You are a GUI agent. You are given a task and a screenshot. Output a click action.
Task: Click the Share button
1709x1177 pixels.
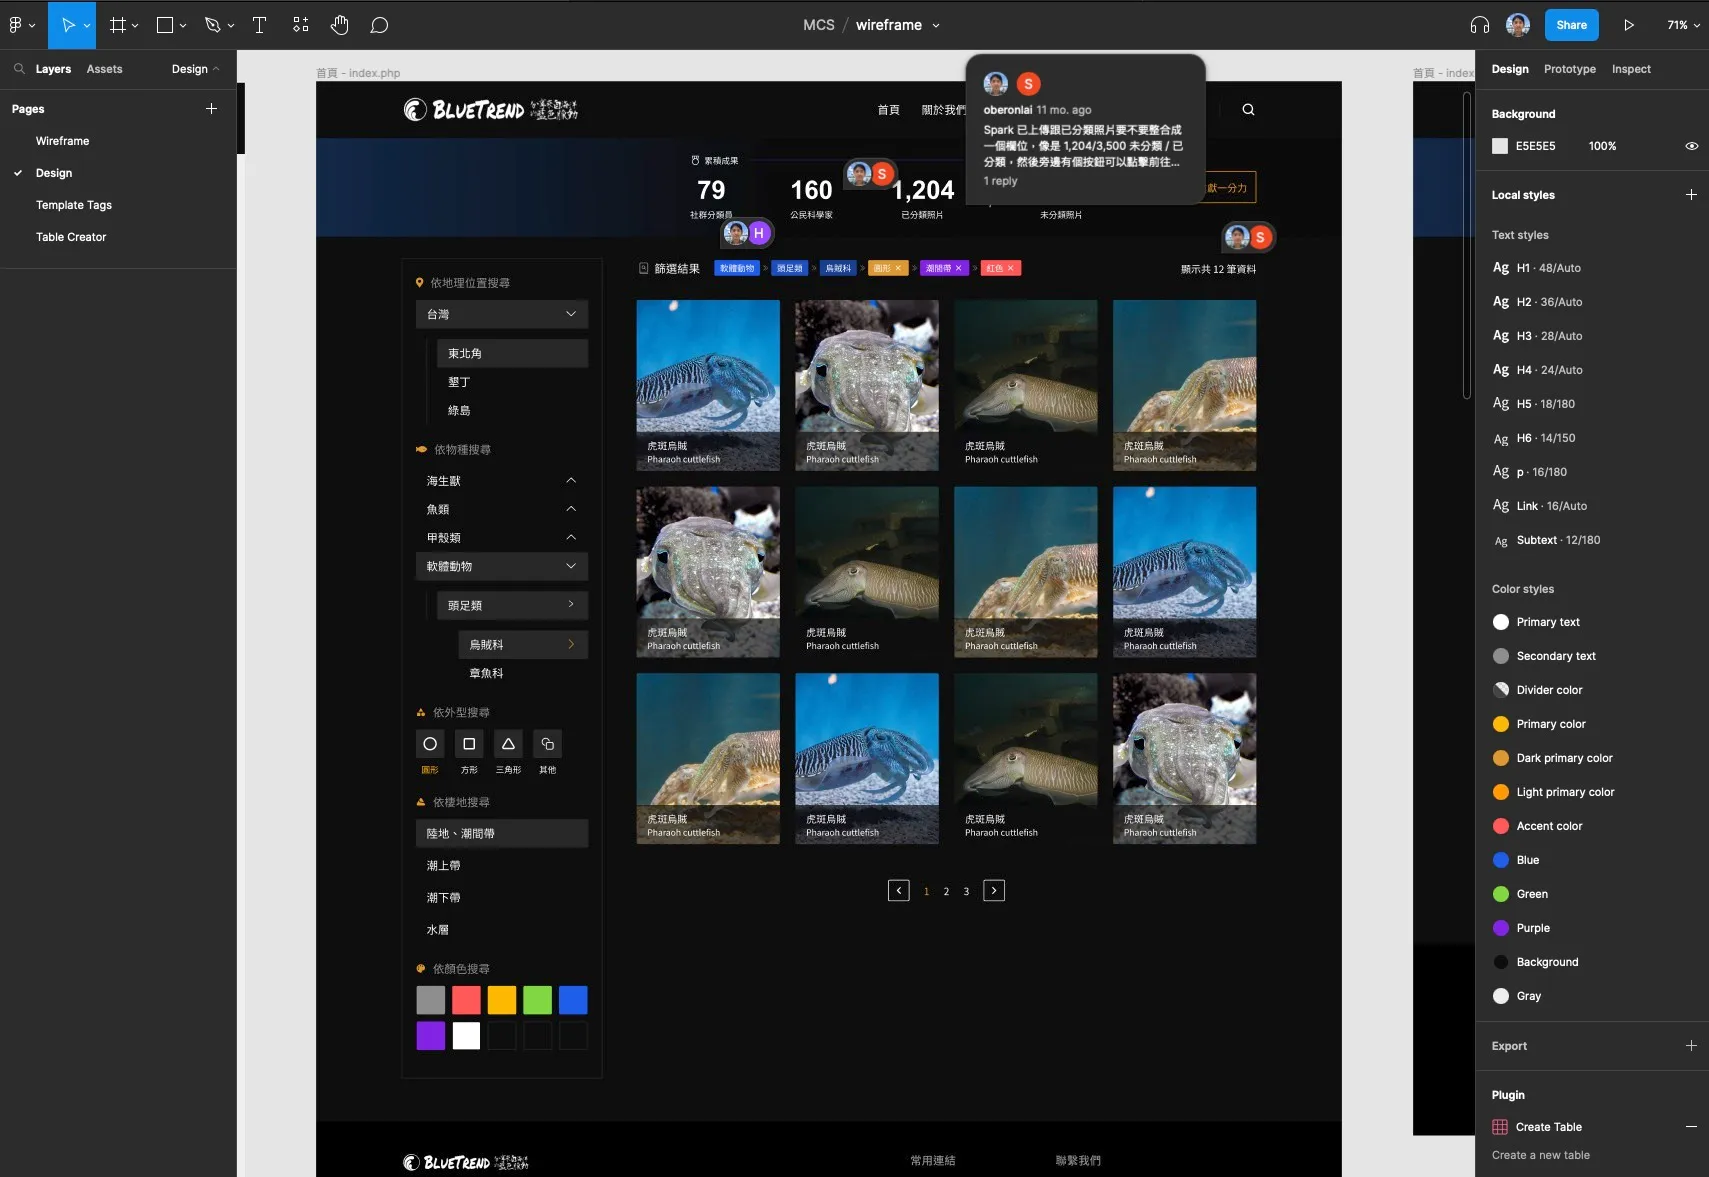click(1570, 24)
